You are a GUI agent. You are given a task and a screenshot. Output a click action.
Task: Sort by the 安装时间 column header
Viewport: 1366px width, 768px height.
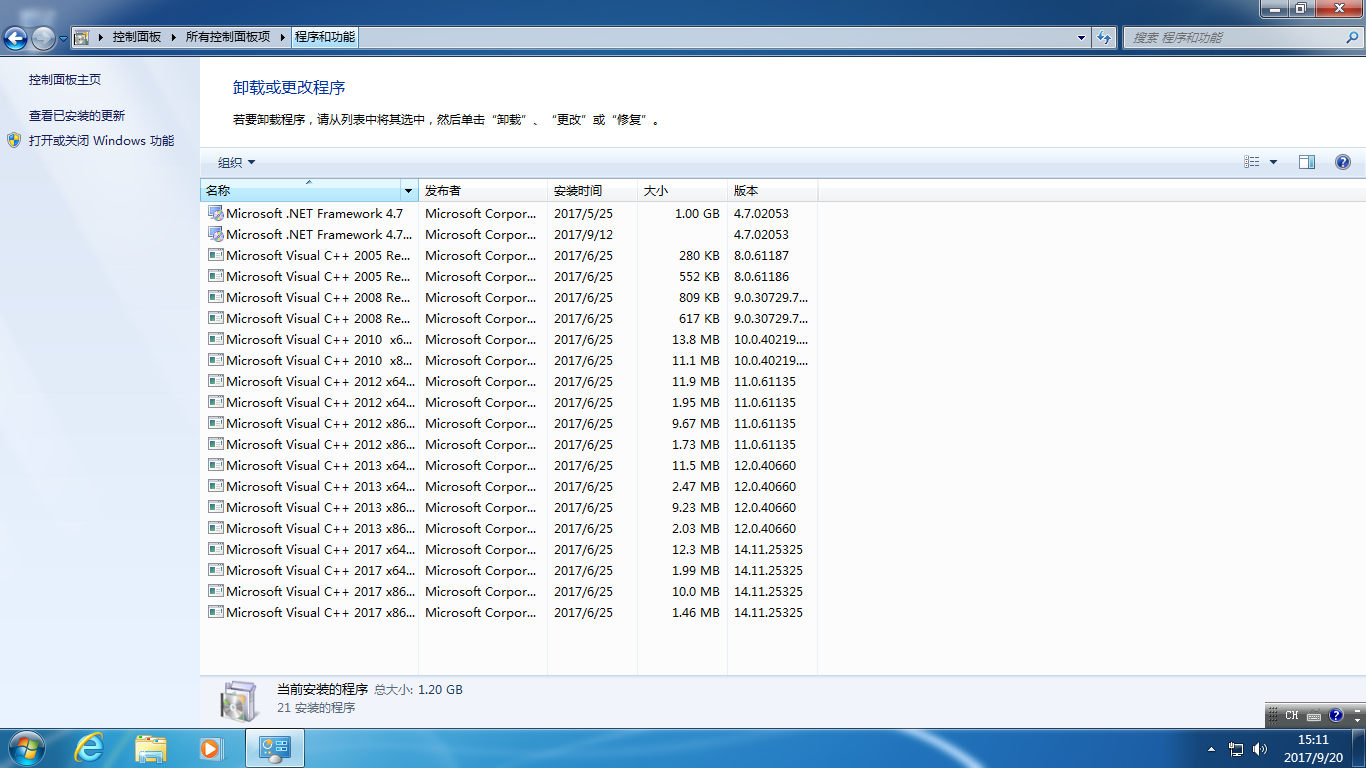click(592, 190)
